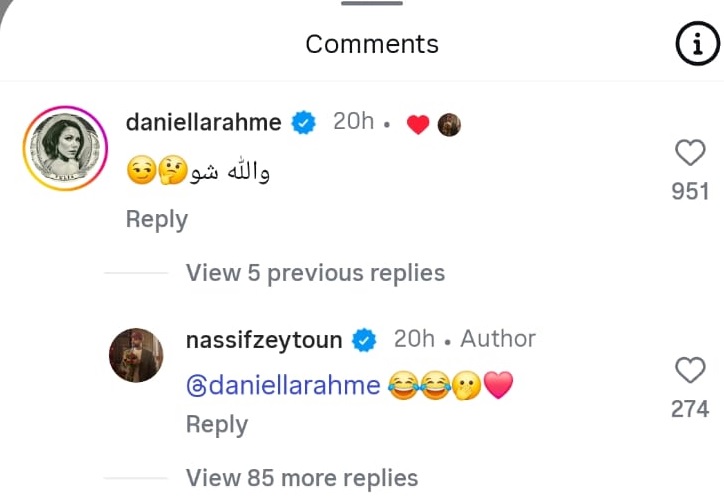Grab the sheet drag handle at the top
Image resolution: width=724 pixels, height=503 pixels.
tap(372, 3)
